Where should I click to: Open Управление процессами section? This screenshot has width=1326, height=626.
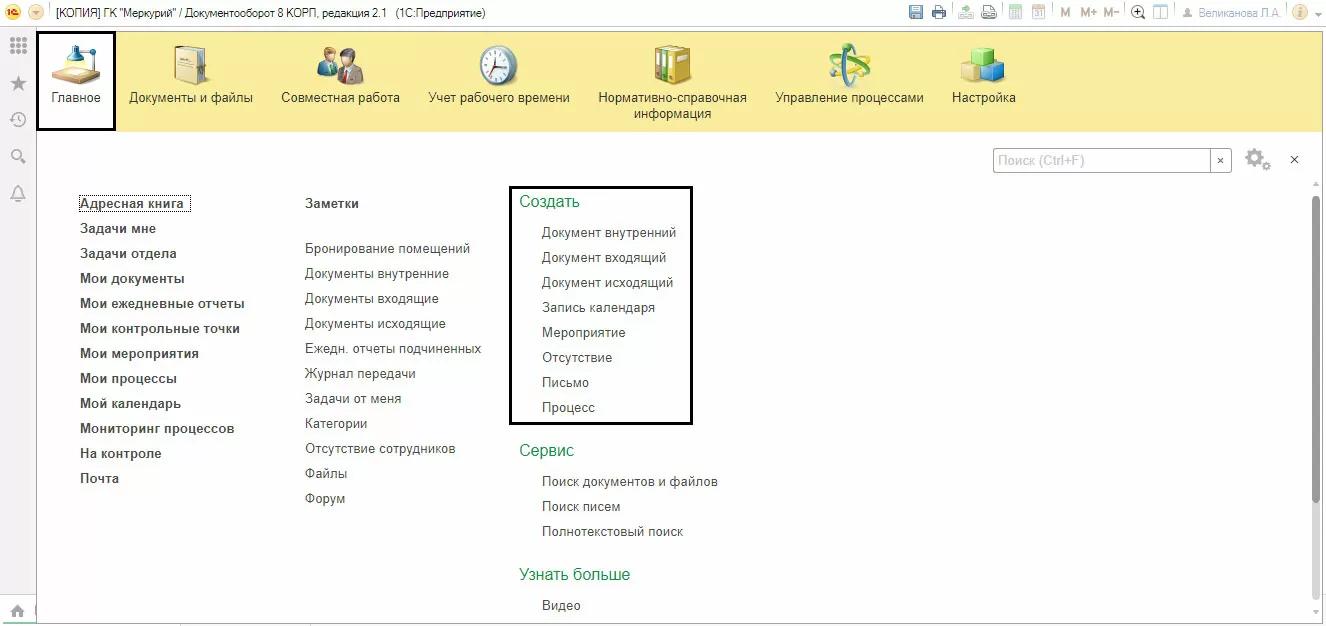tap(849, 77)
